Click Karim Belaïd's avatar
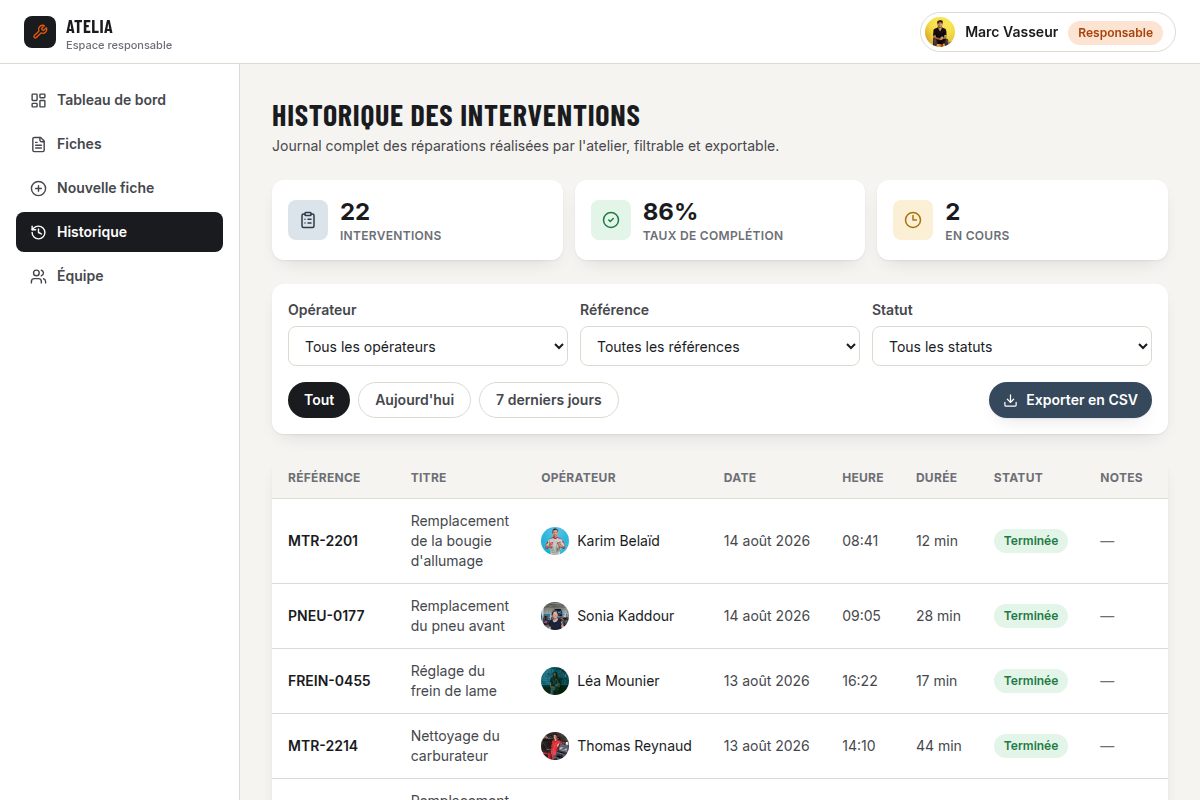This screenshot has height=800, width=1200. [555, 541]
